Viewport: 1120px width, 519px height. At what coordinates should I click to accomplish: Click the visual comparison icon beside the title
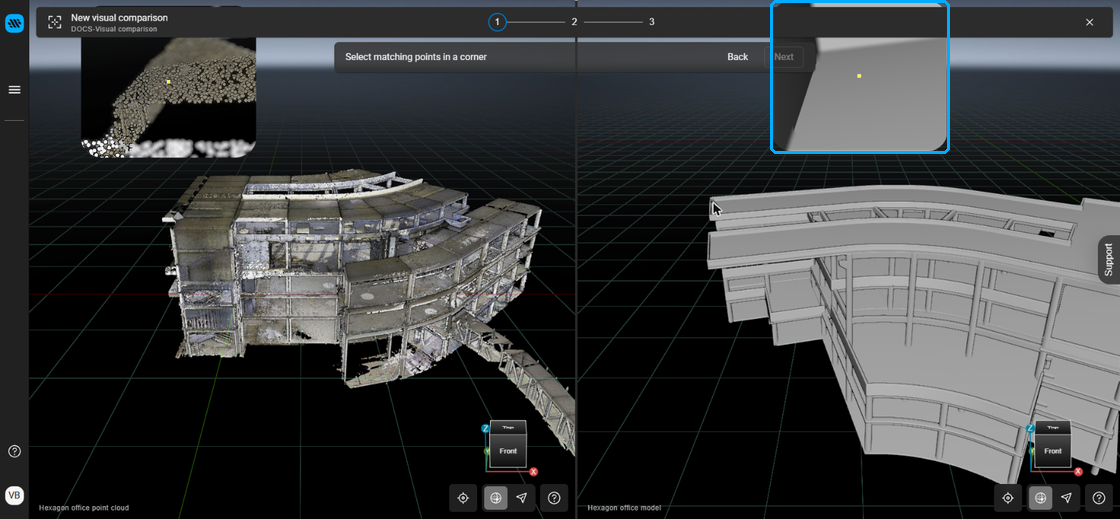(54, 22)
